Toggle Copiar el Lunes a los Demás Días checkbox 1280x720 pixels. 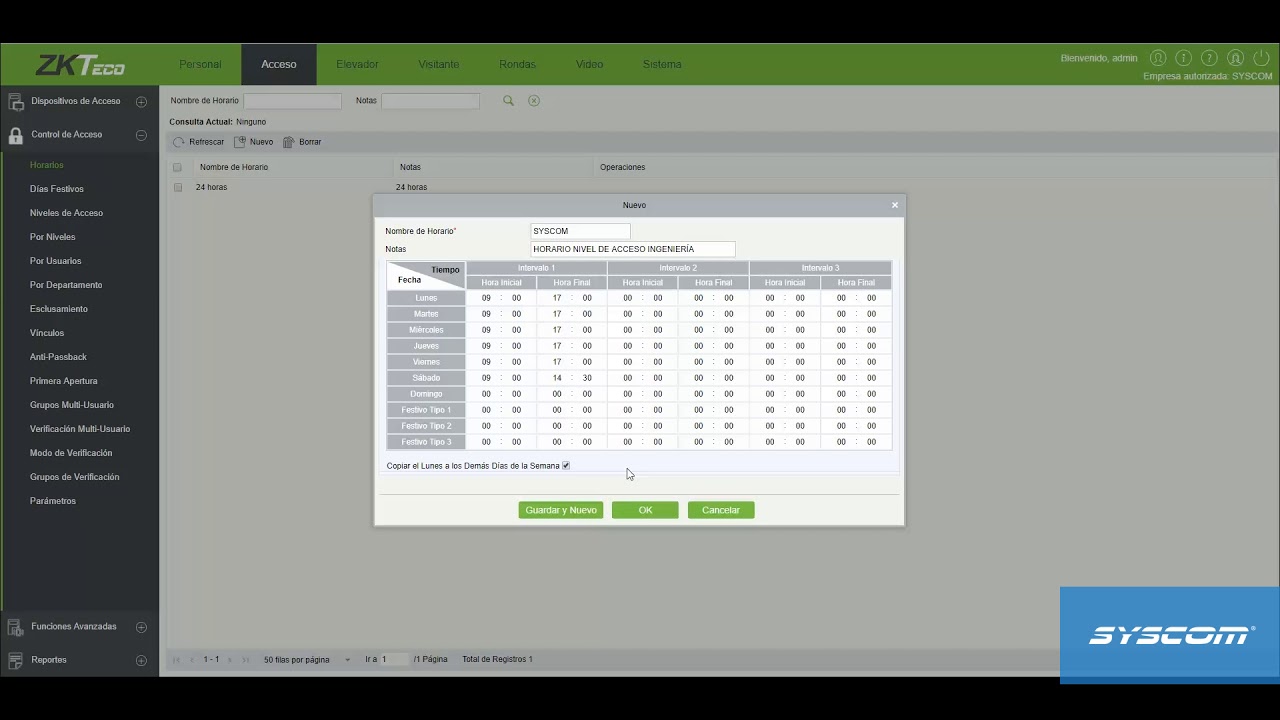click(x=566, y=466)
